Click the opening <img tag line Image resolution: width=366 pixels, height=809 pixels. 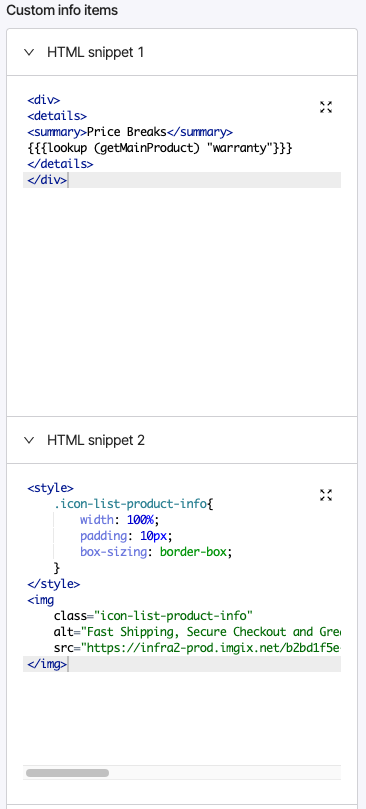point(41,600)
